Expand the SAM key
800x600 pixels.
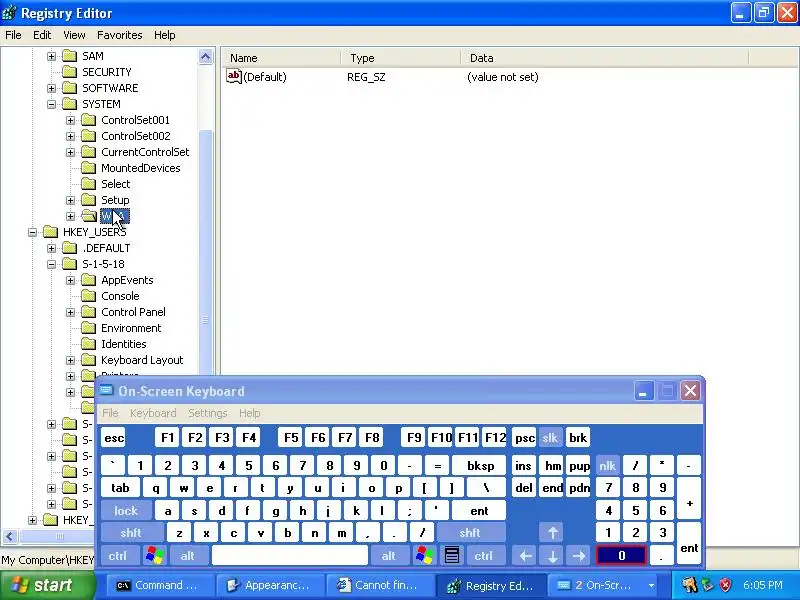[52, 56]
